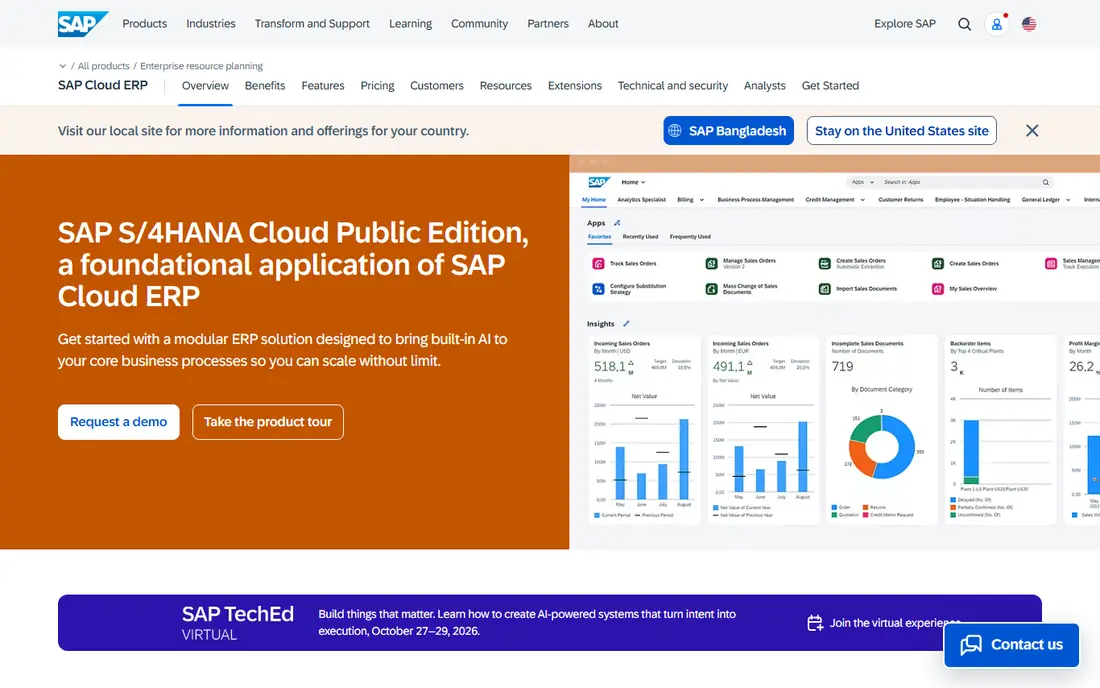Switch to the Benefits tab
The width and height of the screenshot is (1100, 688).
click(265, 86)
